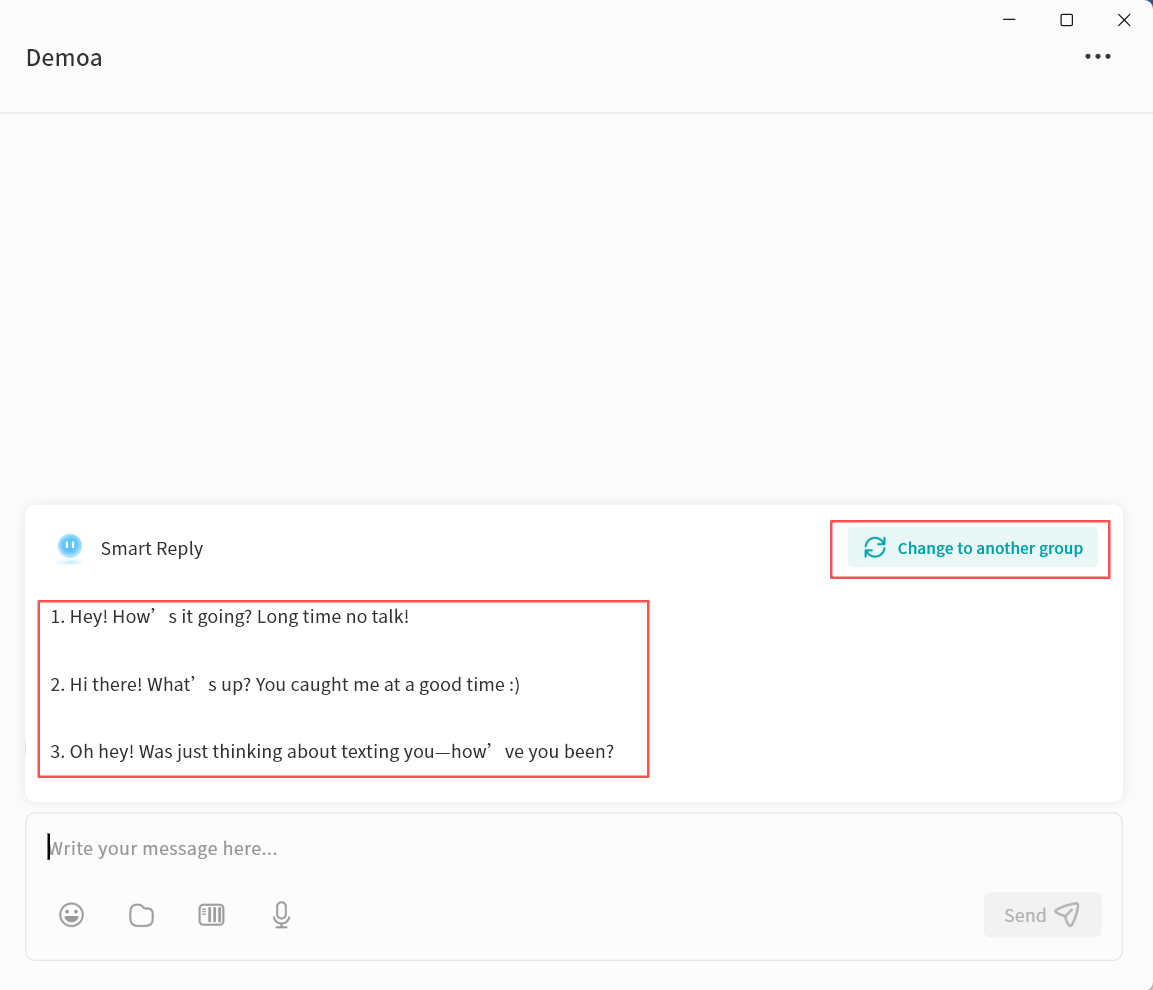1153x990 pixels.
Task: Start voice input with the microphone icon
Action: click(281, 915)
